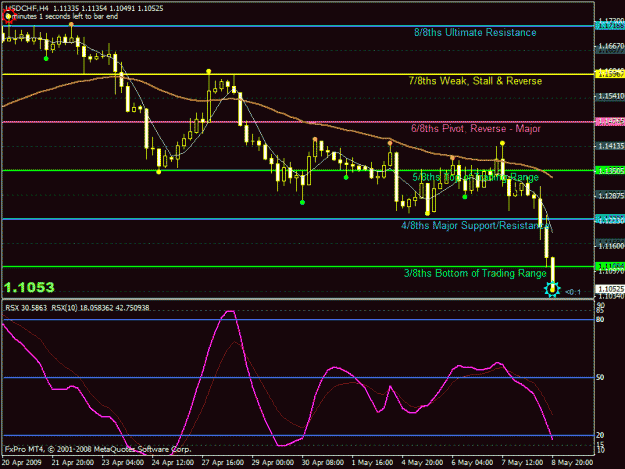This screenshot has height=469, width=625.
Task: Click the red circle marker beside the bar timer
Action: tap(8, 16)
